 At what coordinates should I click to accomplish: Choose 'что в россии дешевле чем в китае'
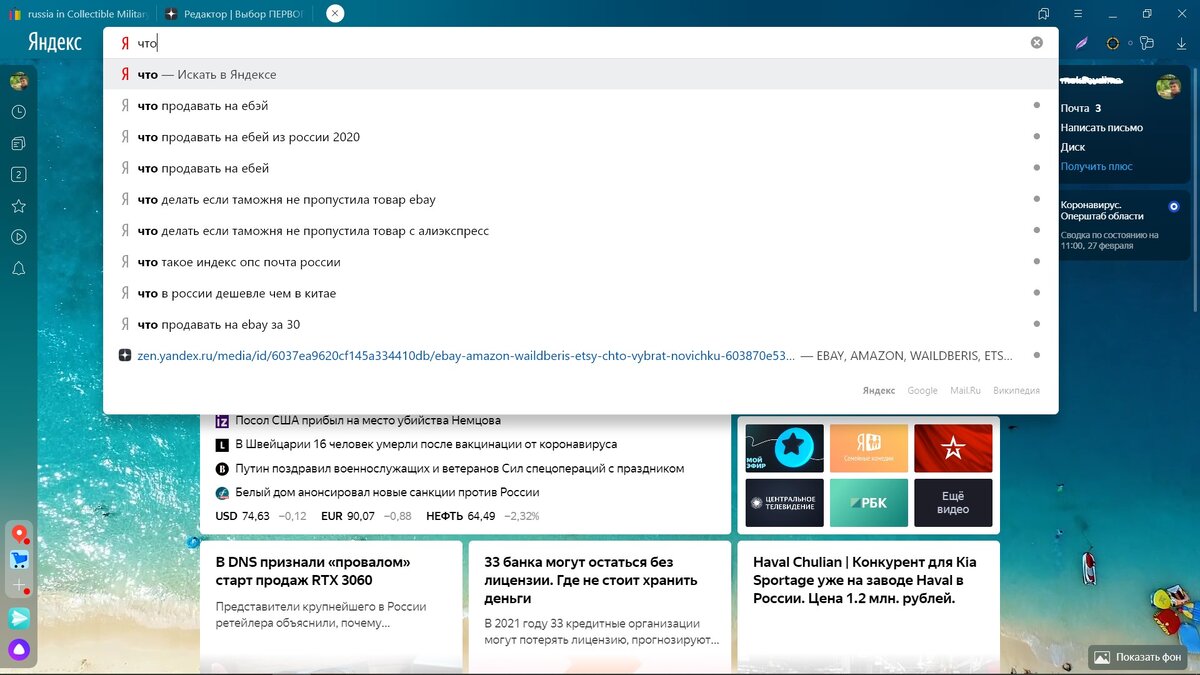pyautogui.click(x=580, y=293)
